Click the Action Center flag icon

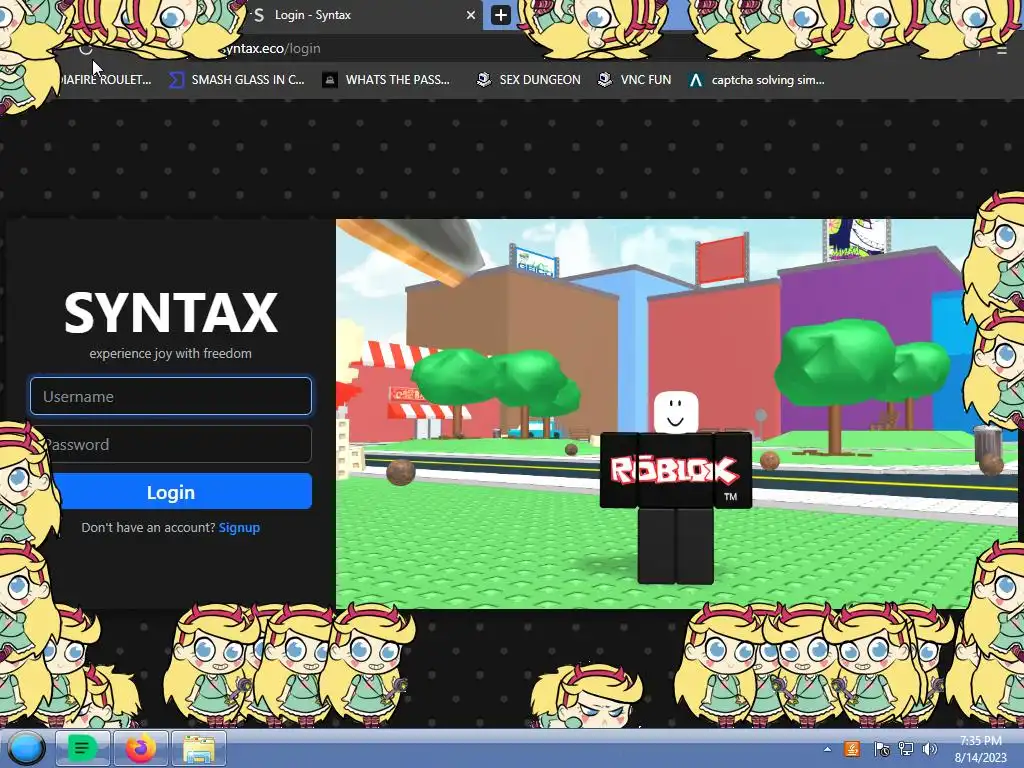coord(881,749)
